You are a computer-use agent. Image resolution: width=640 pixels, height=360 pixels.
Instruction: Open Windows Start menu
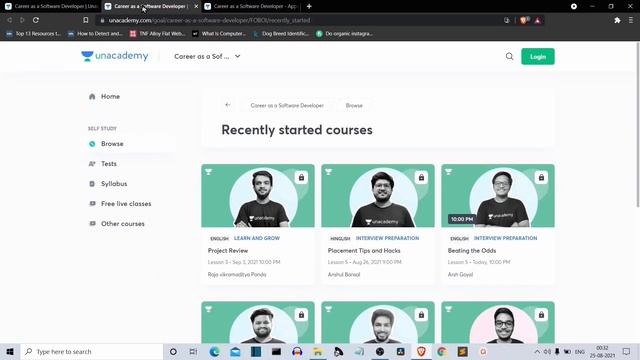10,351
